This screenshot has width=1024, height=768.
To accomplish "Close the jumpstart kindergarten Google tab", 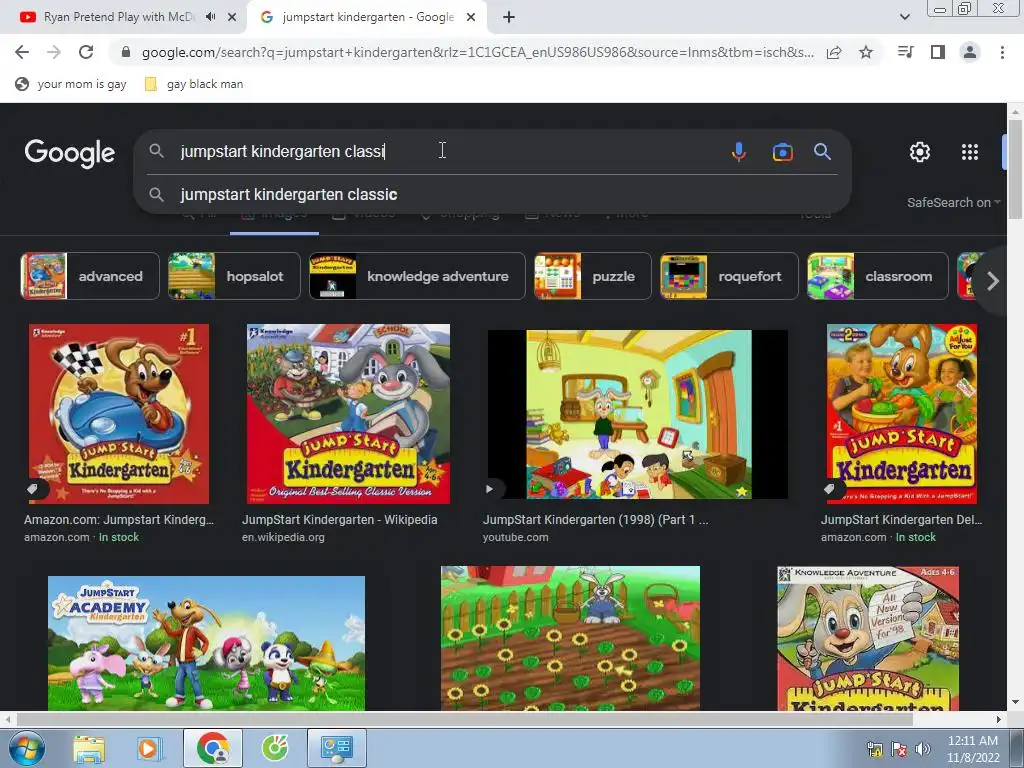I will click(471, 17).
